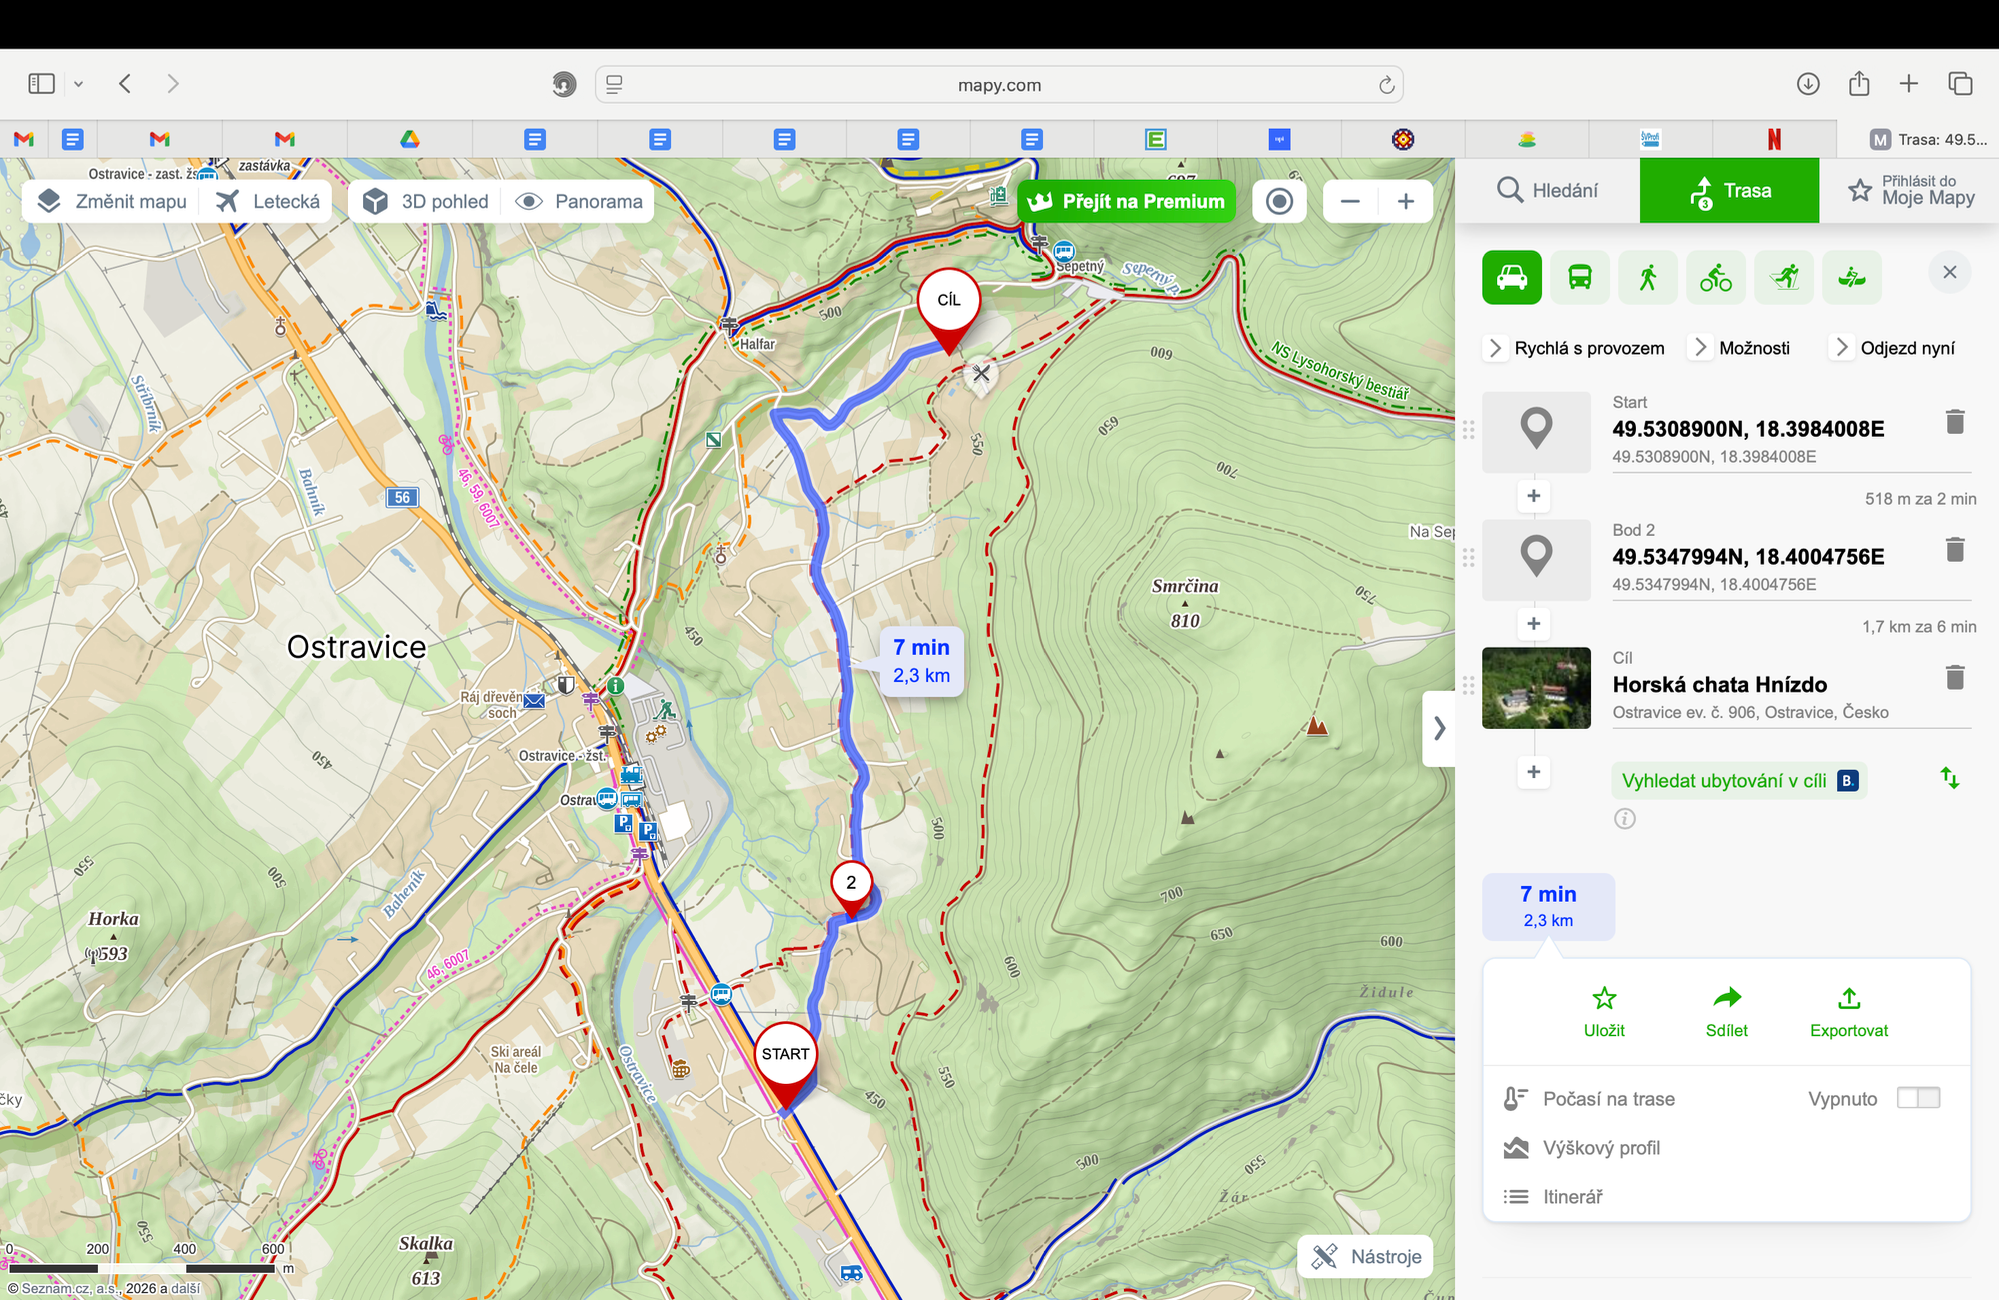This screenshot has height=1300, width=1999.
Task: Enable 3D pohled view
Action: (x=426, y=201)
